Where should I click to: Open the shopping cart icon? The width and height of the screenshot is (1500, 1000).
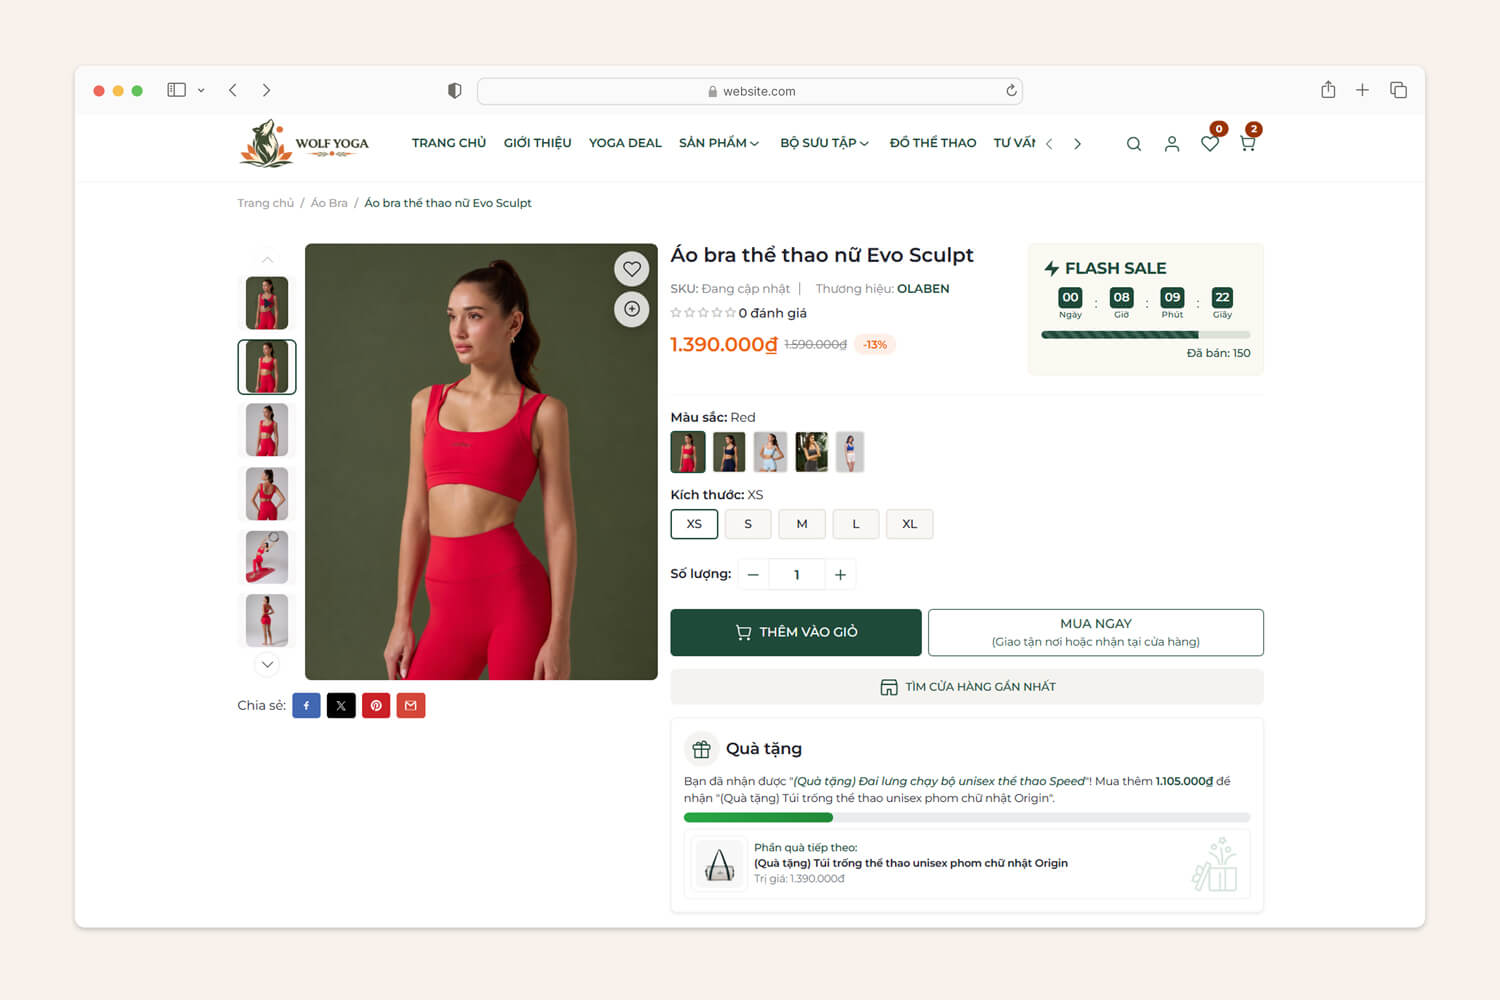1248,144
